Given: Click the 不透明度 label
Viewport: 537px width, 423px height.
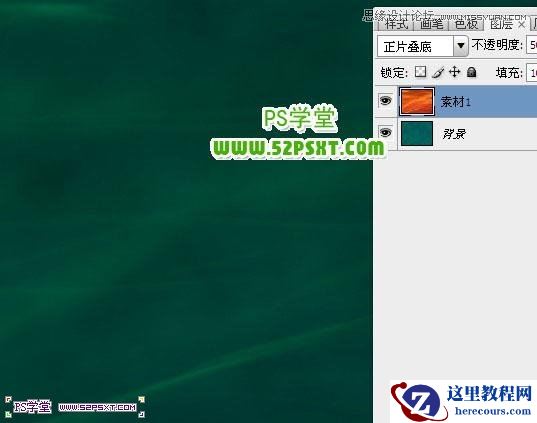Looking at the screenshot, I should 497,45.
